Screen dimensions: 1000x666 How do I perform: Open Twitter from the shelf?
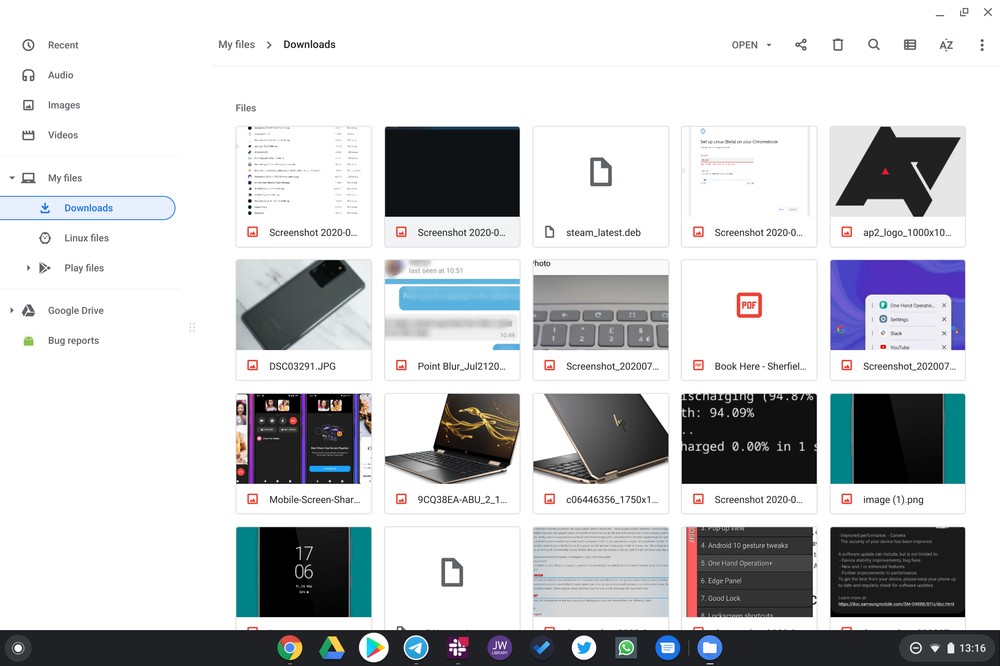coord(584,648)
